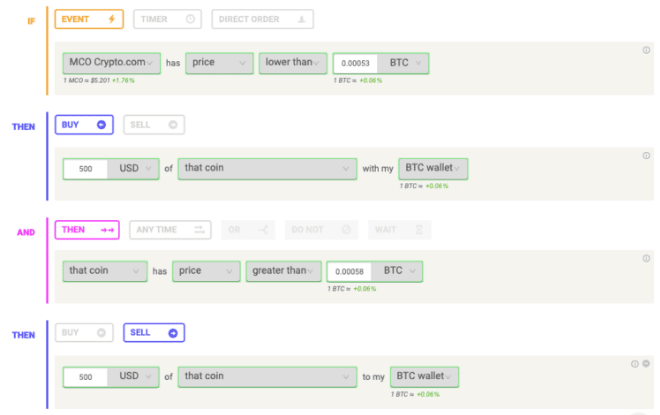Switch the AND condition to ANY TIME
The height and width of the screenshot is (415, 660).
pyautogui.click(x=169, y=229)
